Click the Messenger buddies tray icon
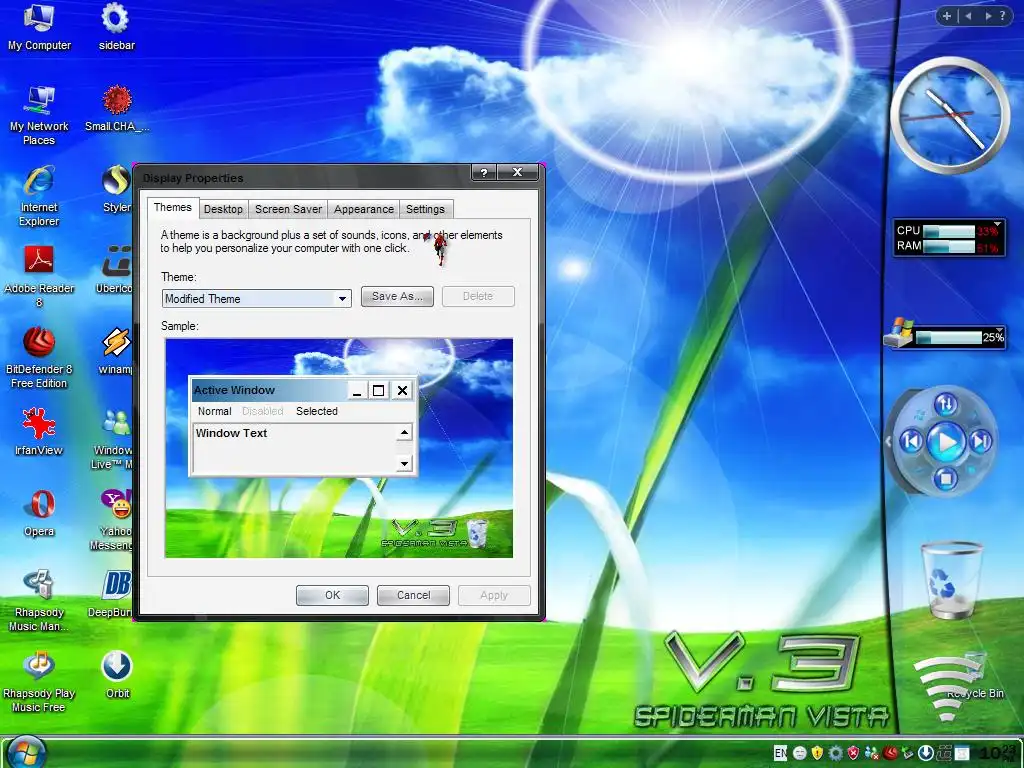 871,753
